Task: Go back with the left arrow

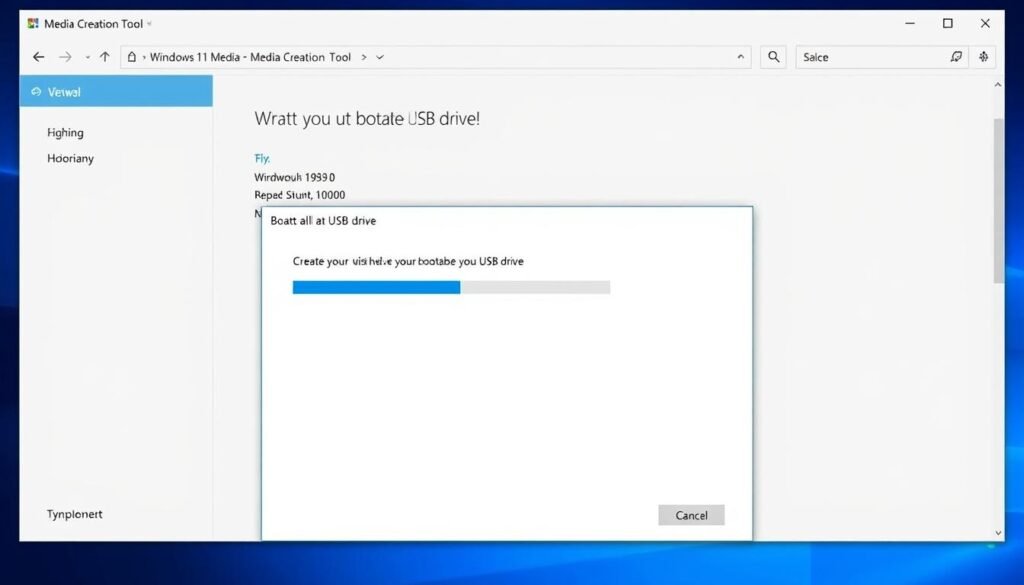Action: click(x=39, y=57)
